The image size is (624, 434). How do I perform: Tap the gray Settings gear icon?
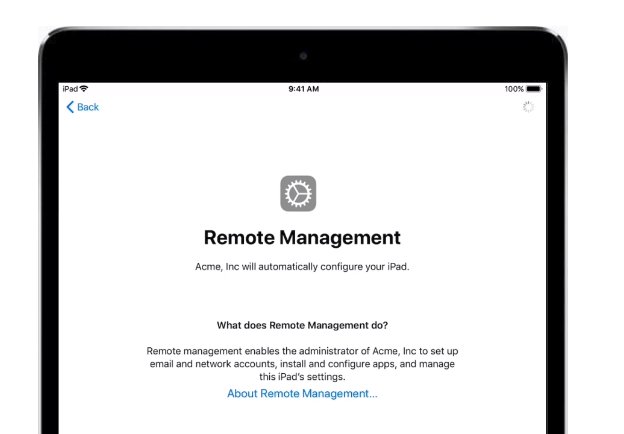pos(298,193)
